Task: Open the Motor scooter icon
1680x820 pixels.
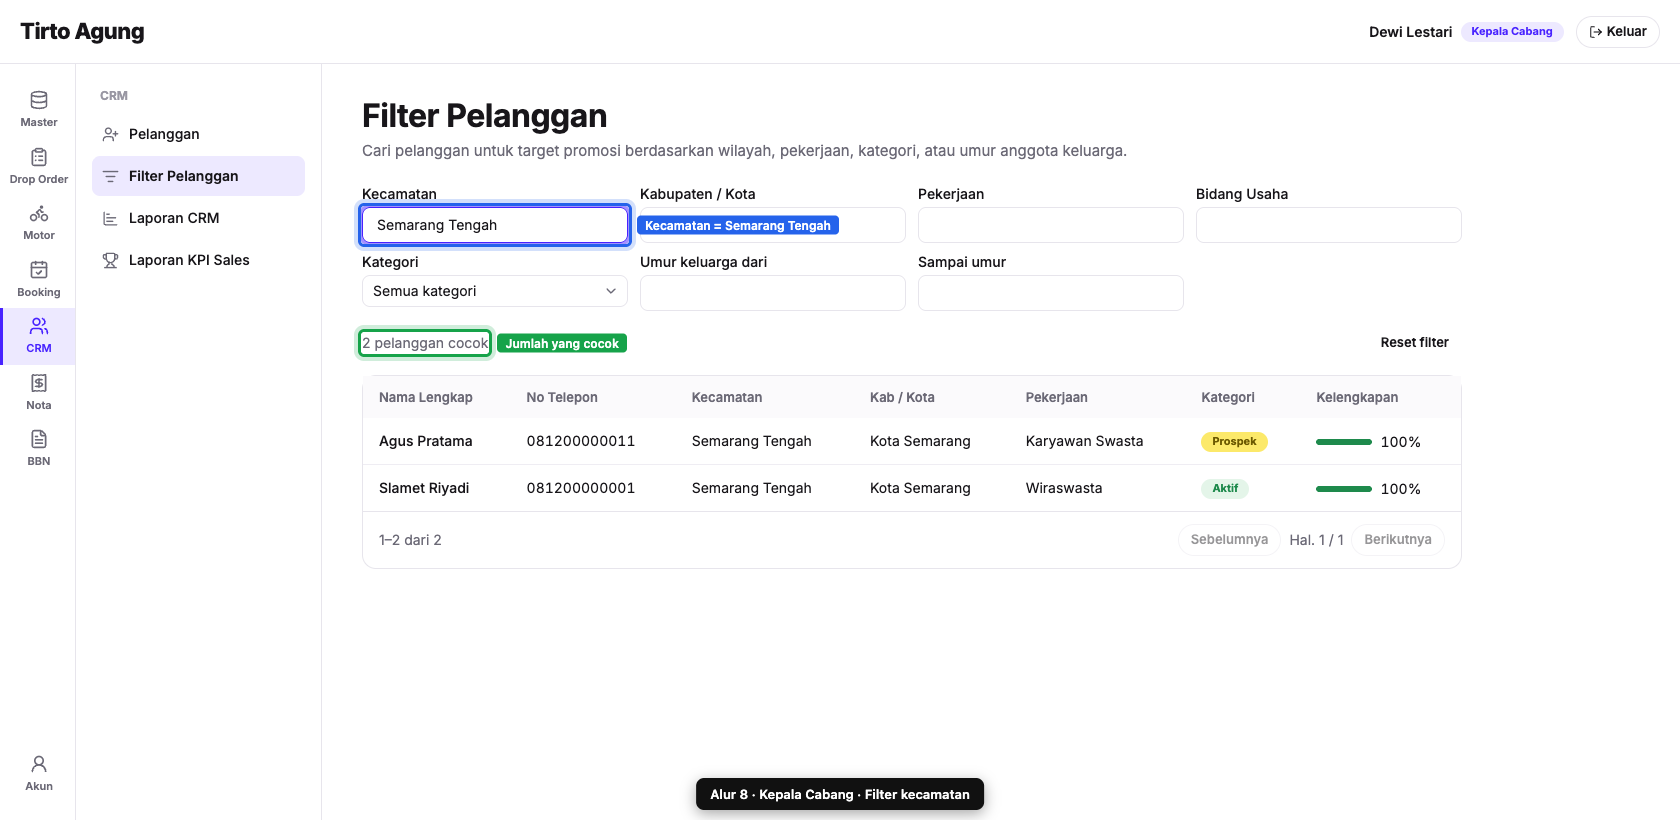Action: click(x=39, y=213)
